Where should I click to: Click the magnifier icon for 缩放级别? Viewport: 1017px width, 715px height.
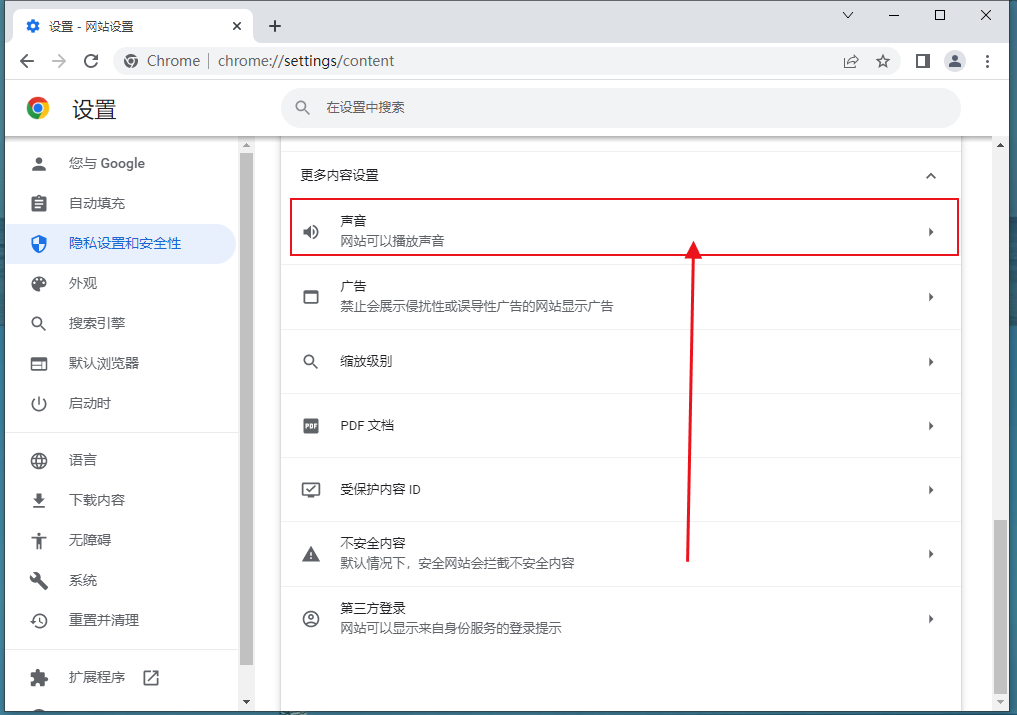point(311,361)
